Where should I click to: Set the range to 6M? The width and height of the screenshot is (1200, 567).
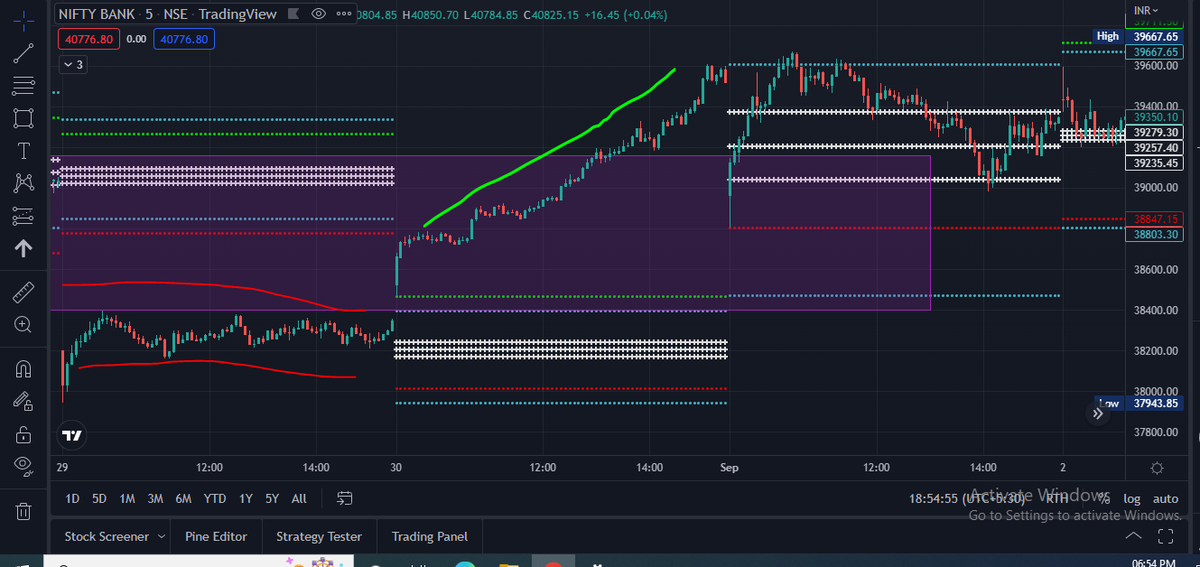pos(183,498)
